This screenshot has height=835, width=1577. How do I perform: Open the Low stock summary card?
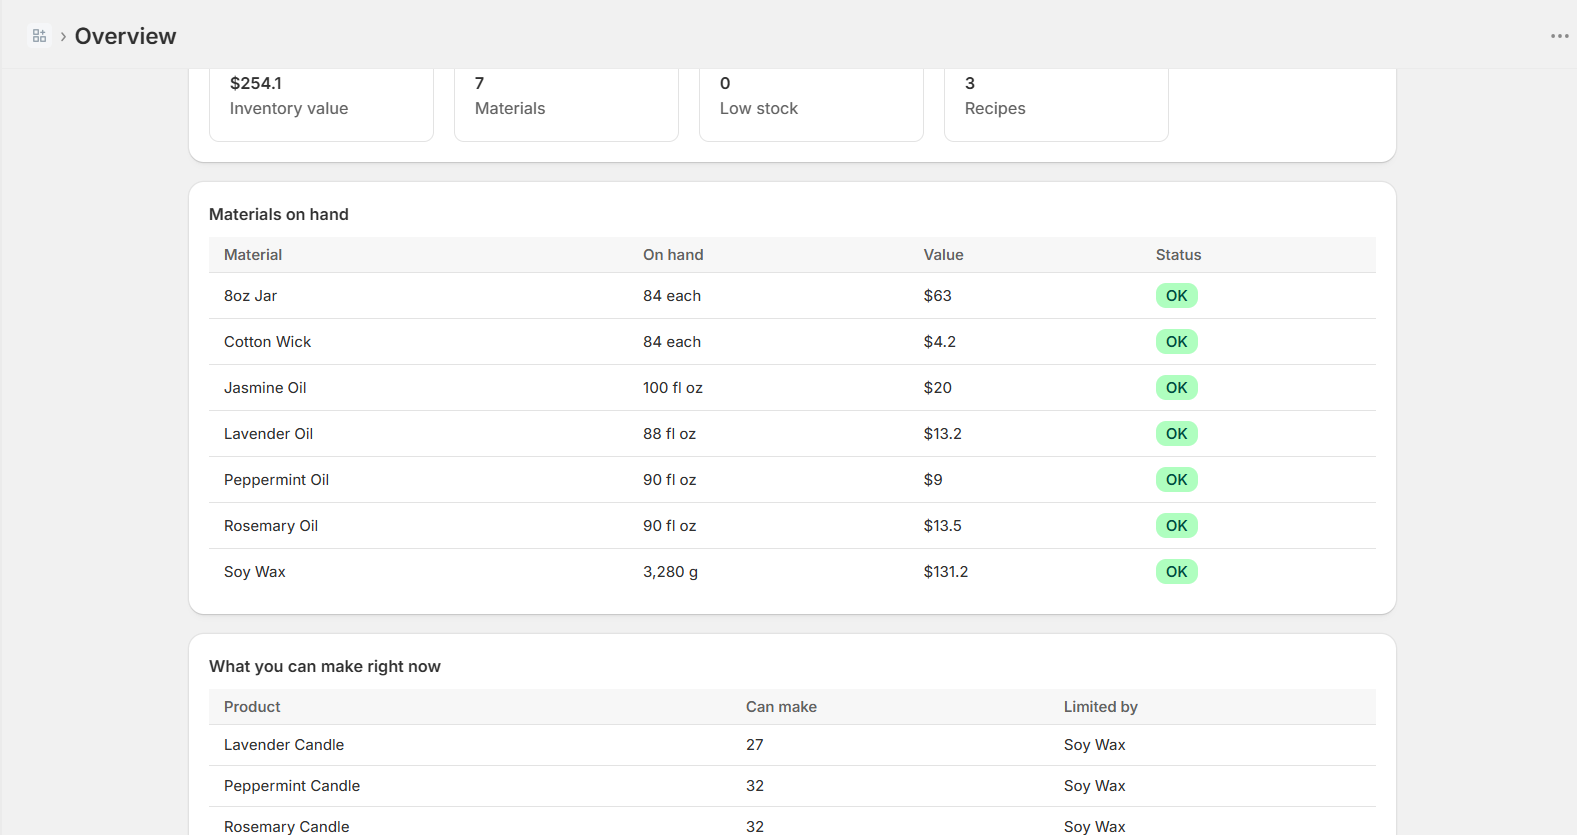pyautogui.click(x=811, y=104)
